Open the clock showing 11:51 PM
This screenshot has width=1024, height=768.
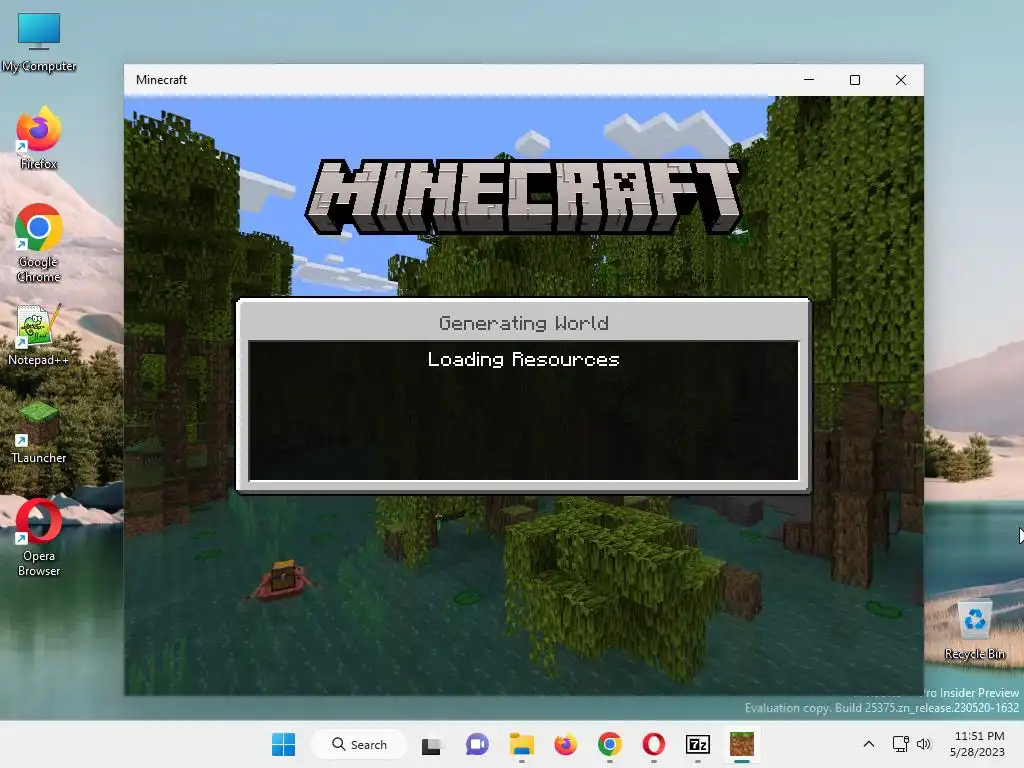point(978,744)
